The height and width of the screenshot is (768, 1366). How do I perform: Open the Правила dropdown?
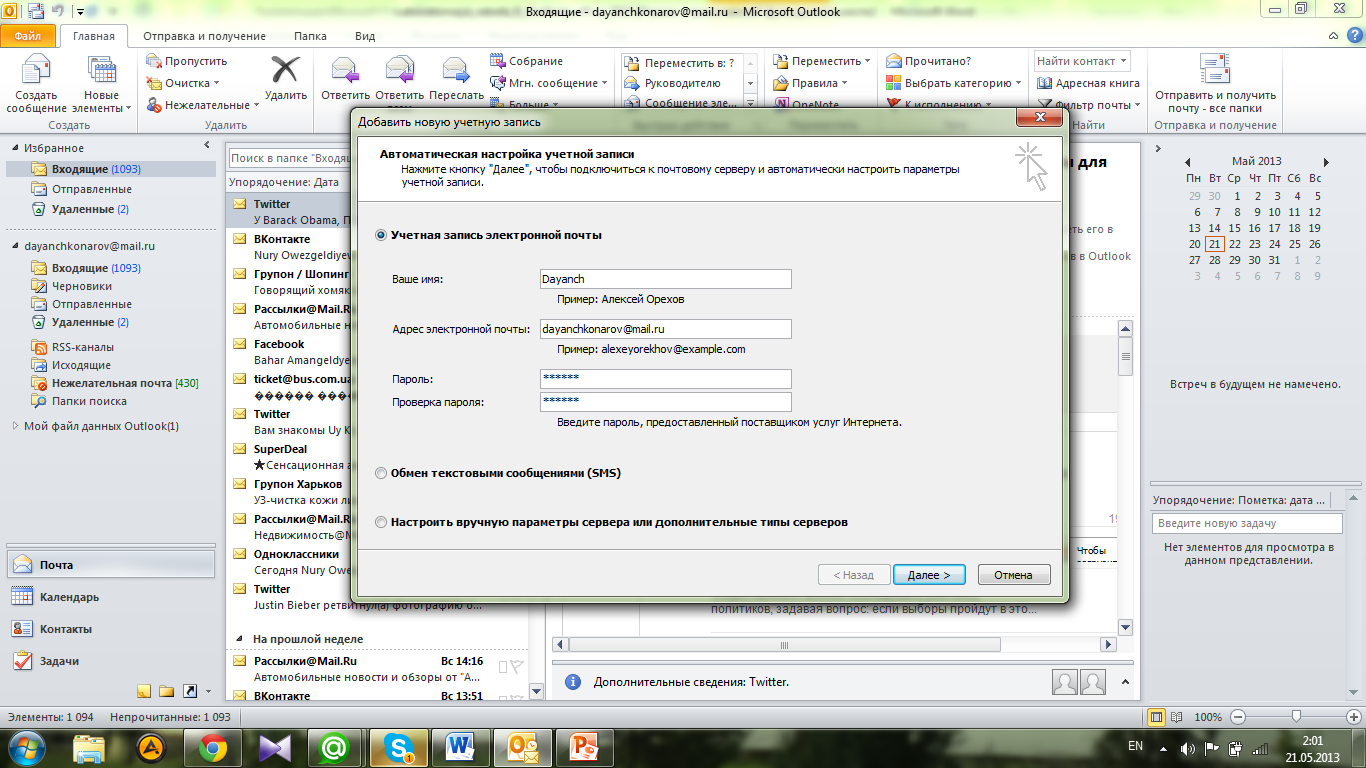pyautogui.click(x=810, y=83)
